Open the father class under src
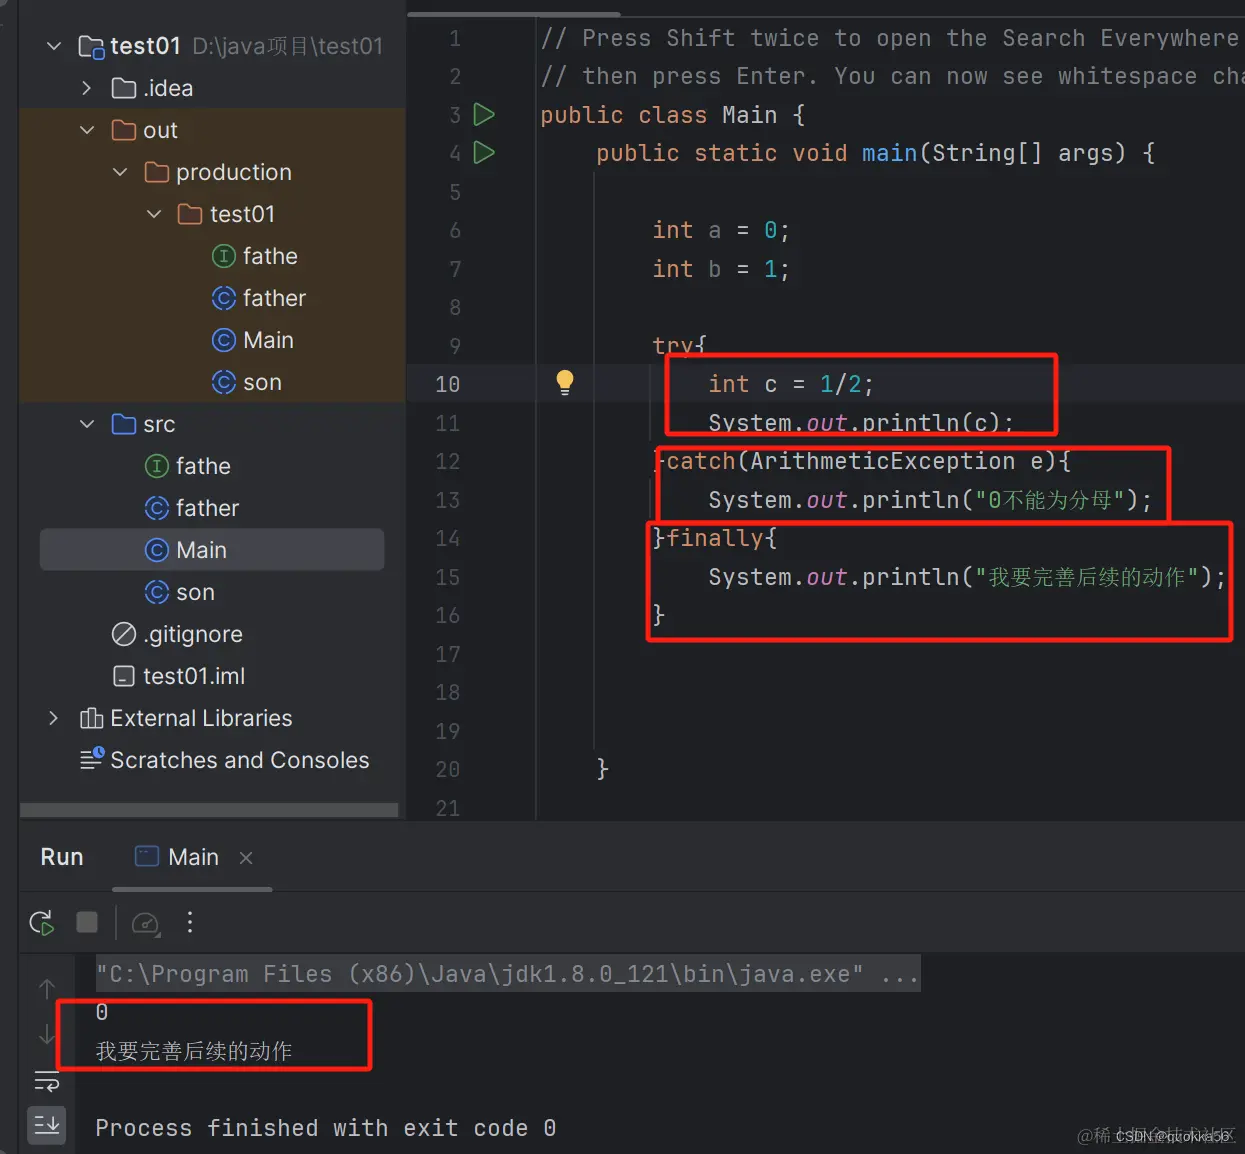Viewport: 1245px width, 1154px height. [192, 508]
